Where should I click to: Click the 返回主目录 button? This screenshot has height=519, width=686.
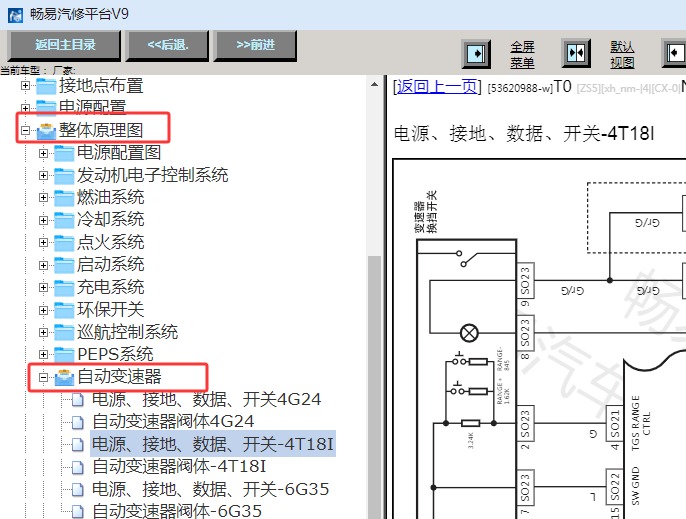[x=64, y=45]
